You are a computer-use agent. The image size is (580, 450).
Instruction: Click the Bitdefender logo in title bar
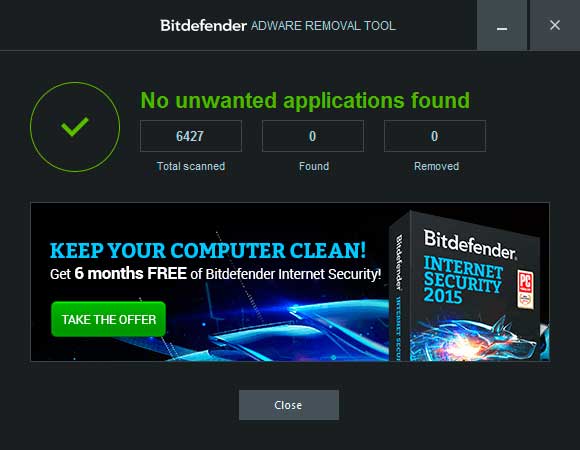pos(203,26)
